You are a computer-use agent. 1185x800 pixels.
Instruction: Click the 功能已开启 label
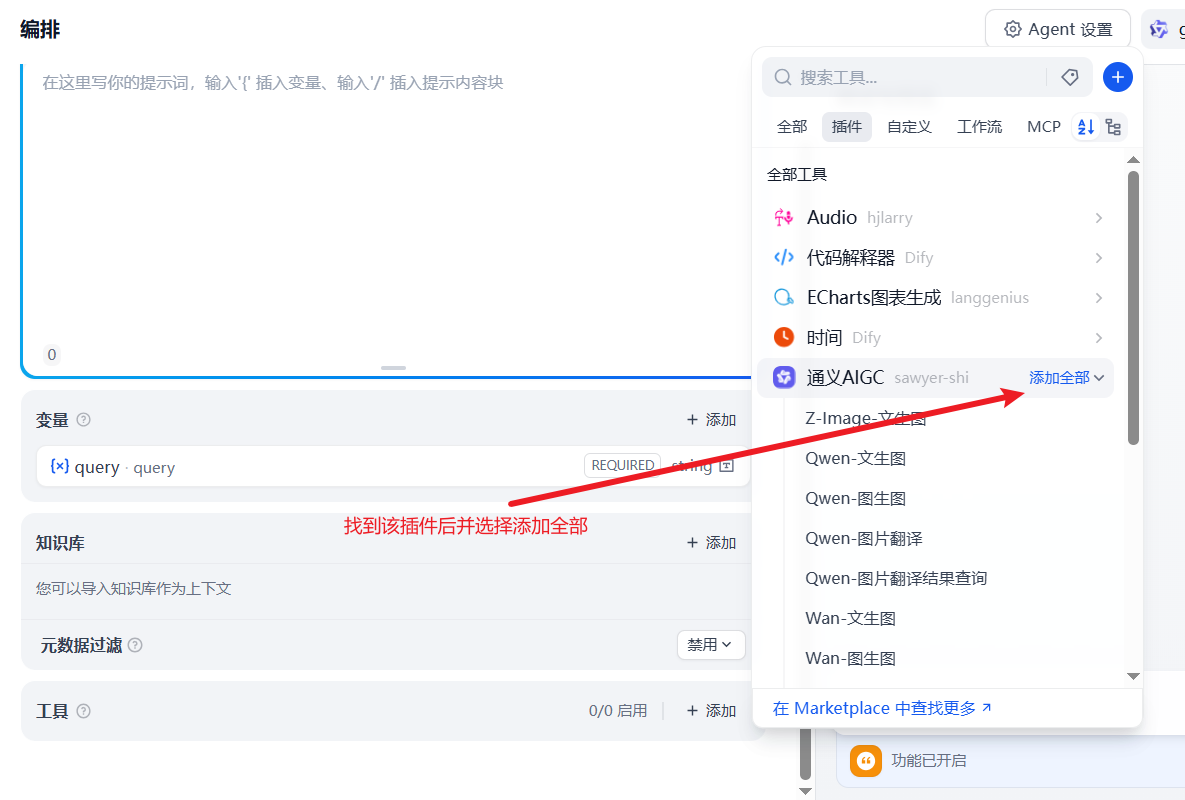pos(929,761)
